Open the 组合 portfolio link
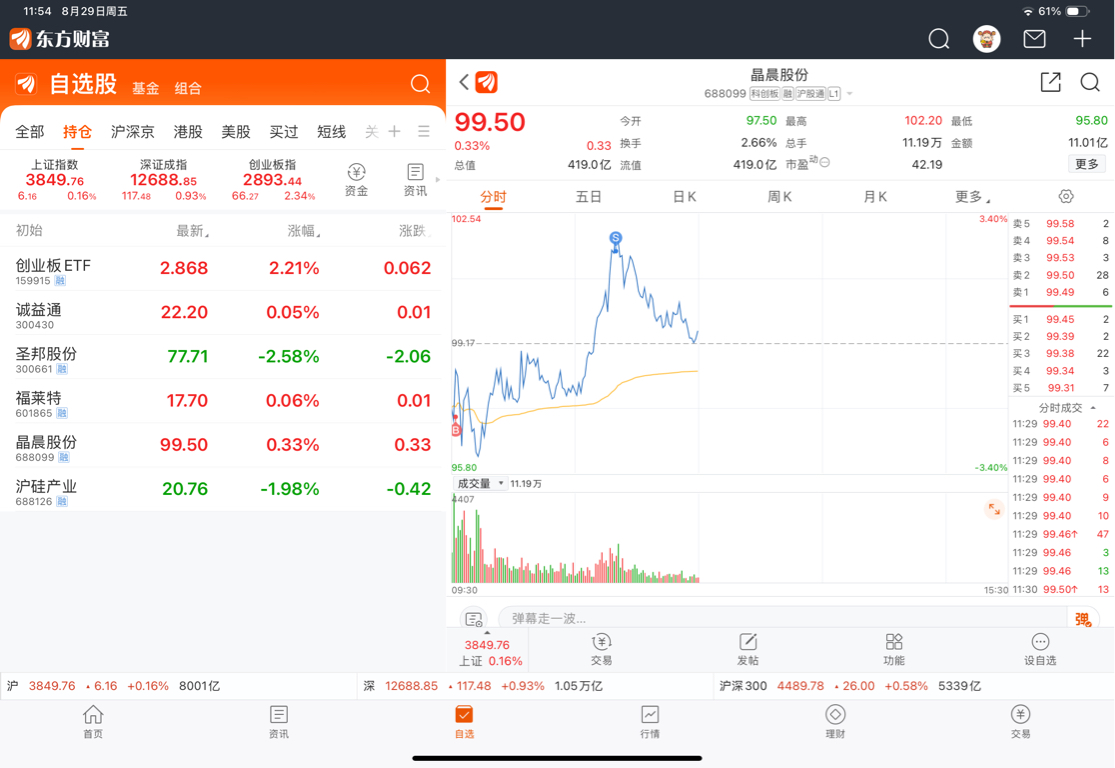 point(188,88)
